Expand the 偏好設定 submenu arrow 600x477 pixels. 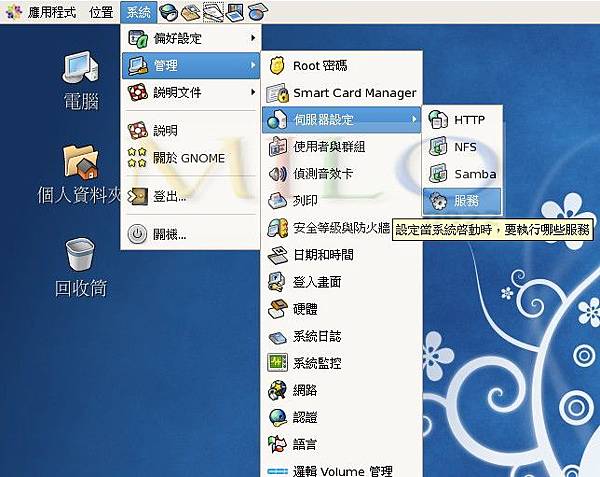click(x=253, y=38)
